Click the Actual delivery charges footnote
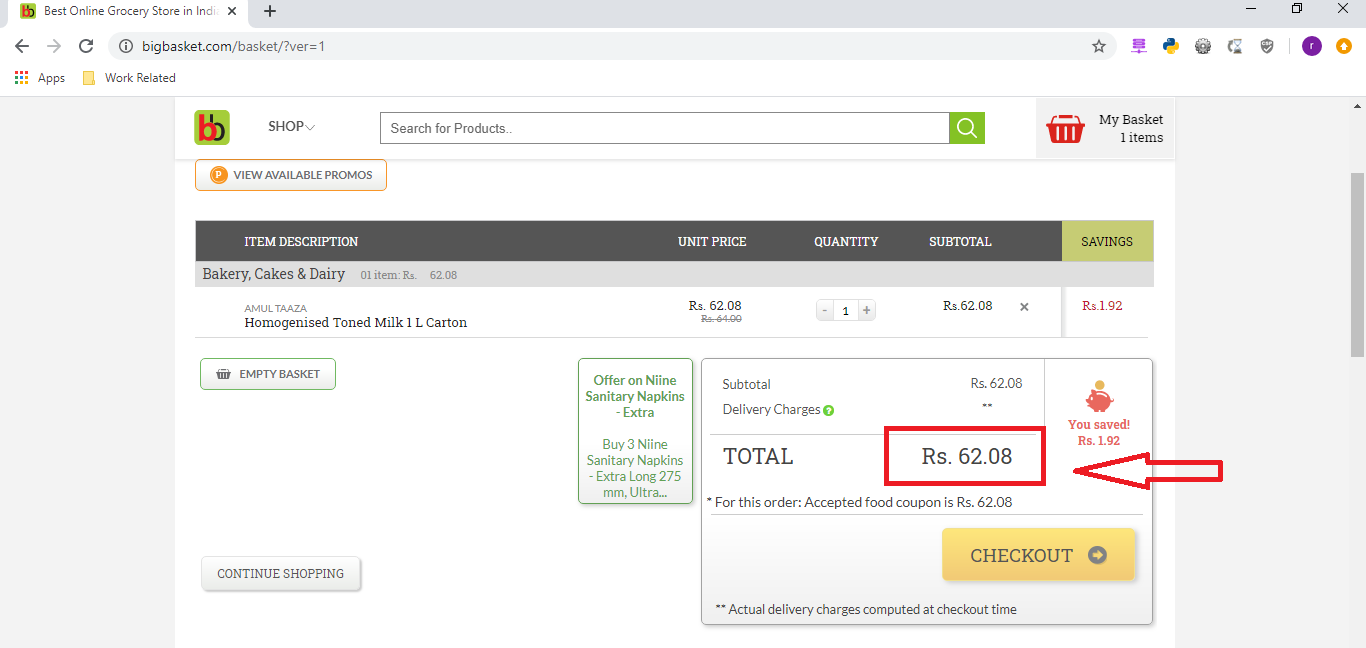Image resolution: width=1366 pixels, height=648 pixels. (x=866, y=609)
